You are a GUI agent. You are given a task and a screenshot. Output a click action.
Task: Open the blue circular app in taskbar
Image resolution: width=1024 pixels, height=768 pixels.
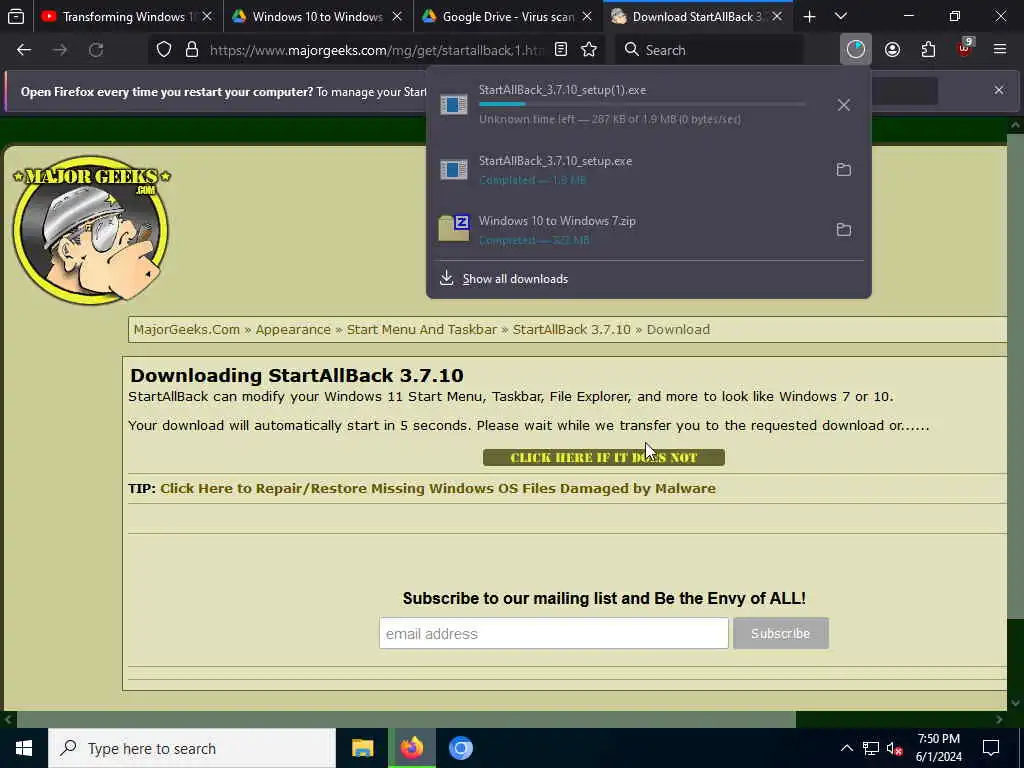coord(460,748)
